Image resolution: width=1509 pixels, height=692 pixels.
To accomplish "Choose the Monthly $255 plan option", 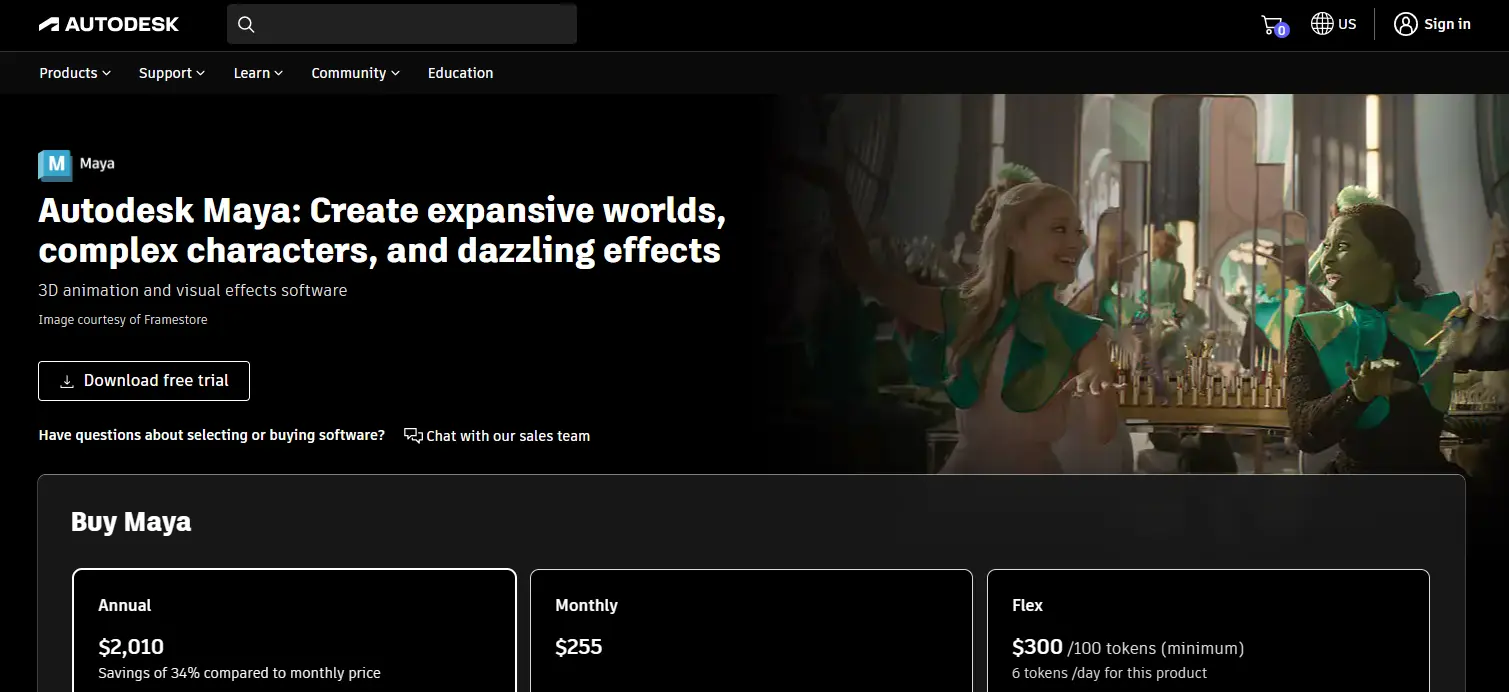I will 751,630.
